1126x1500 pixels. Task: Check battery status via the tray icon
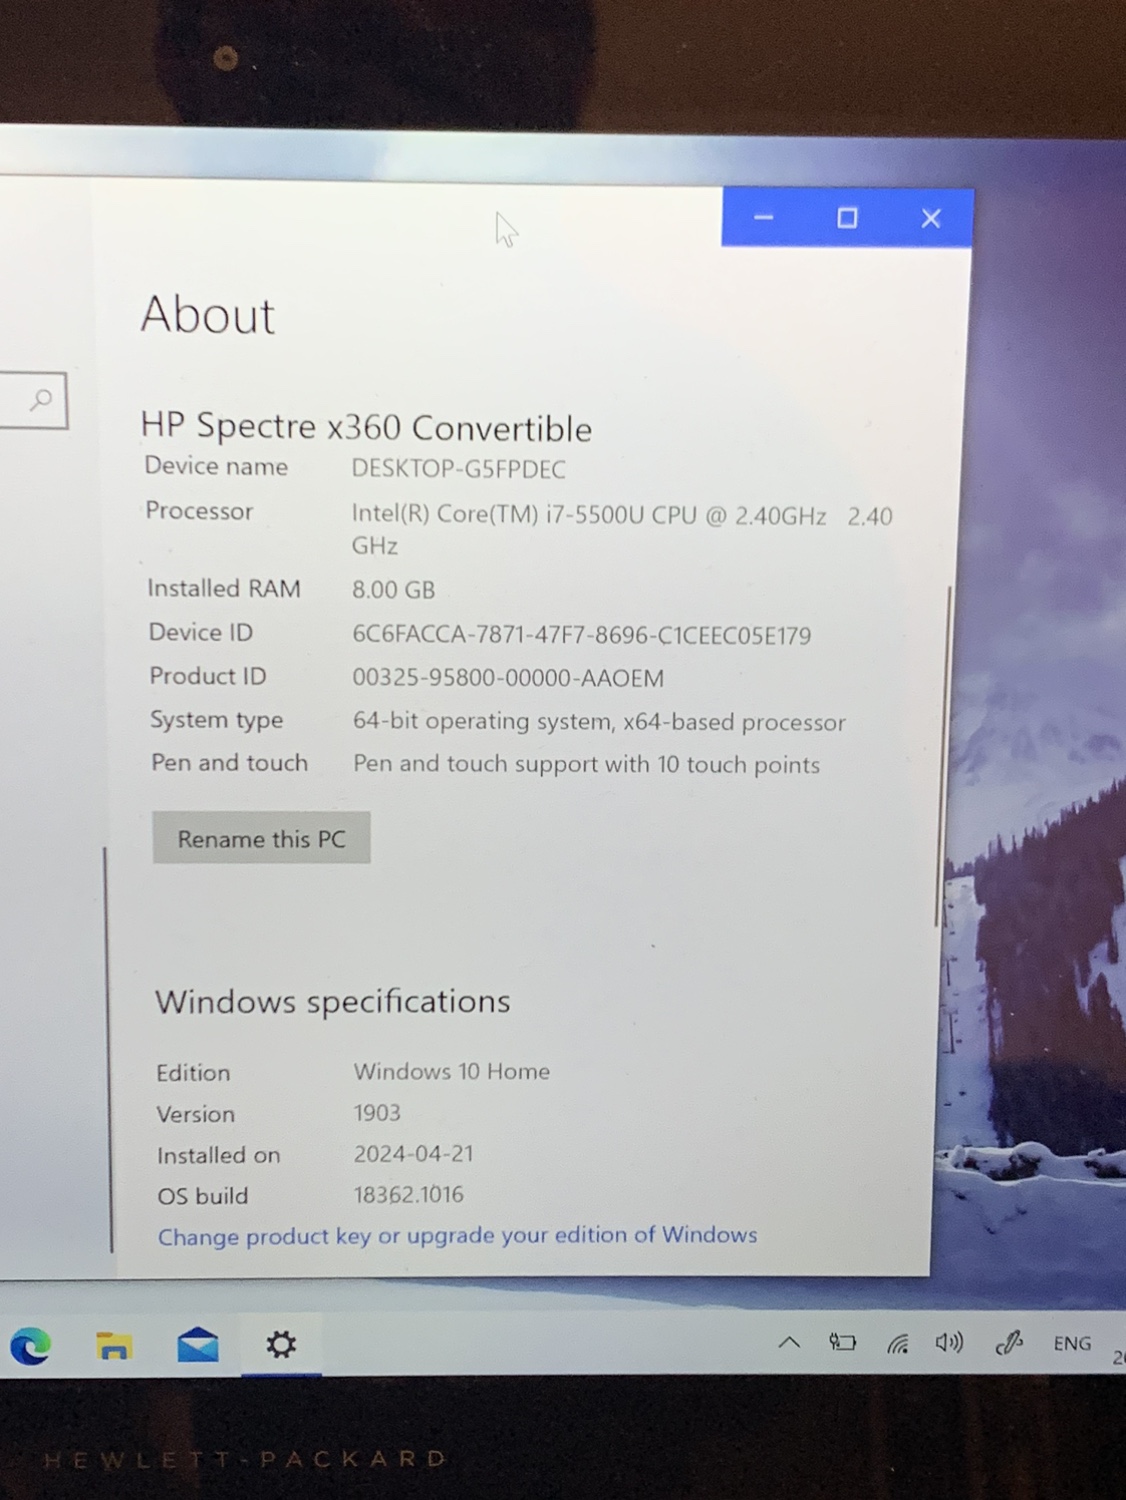click(843, 1343)
